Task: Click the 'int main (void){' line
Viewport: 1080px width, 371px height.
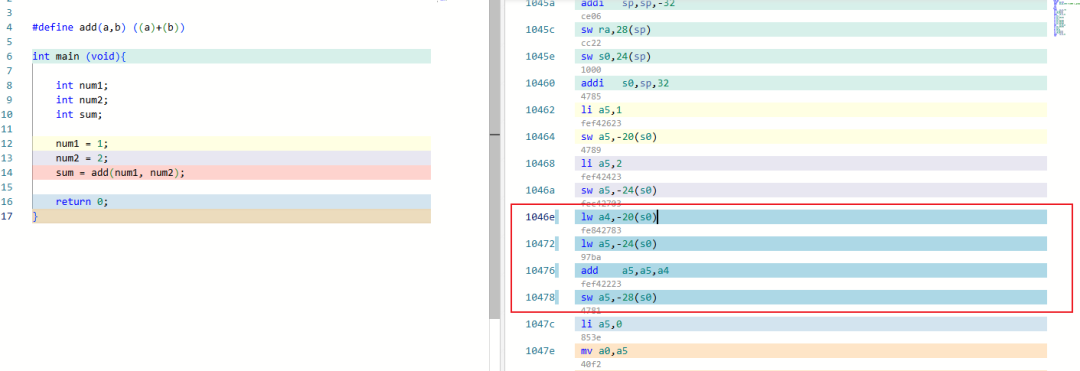Action: pos(231,56)
